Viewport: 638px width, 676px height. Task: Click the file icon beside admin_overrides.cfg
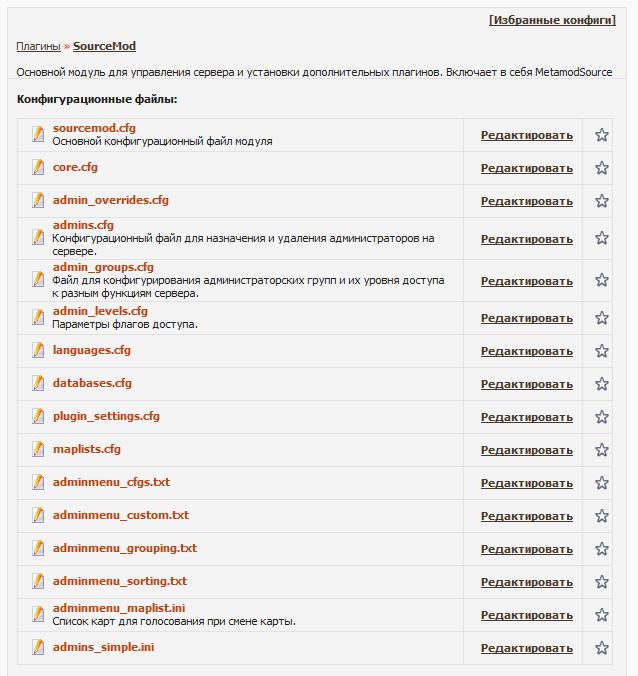(x=38, y=200)
